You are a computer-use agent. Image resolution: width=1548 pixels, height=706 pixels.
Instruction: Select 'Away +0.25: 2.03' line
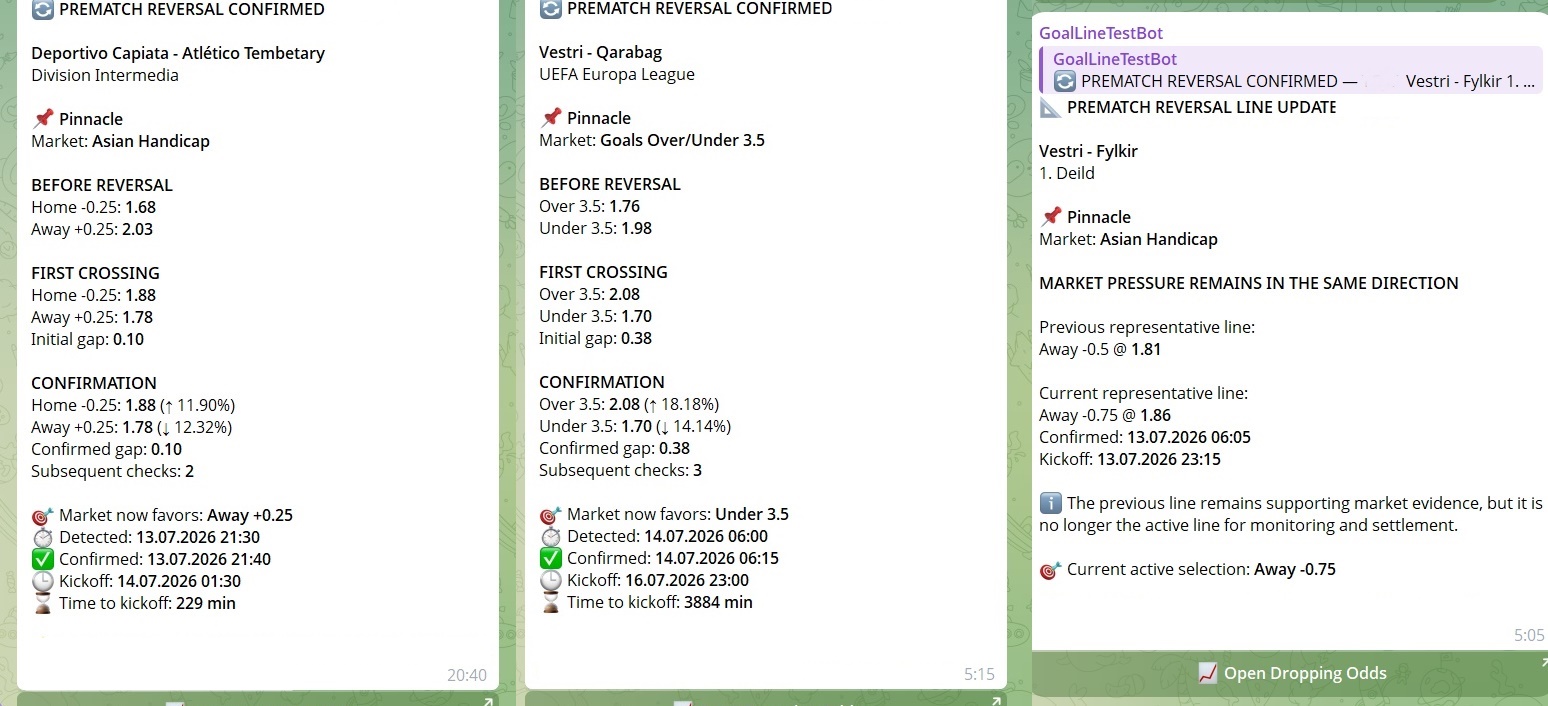92,229
